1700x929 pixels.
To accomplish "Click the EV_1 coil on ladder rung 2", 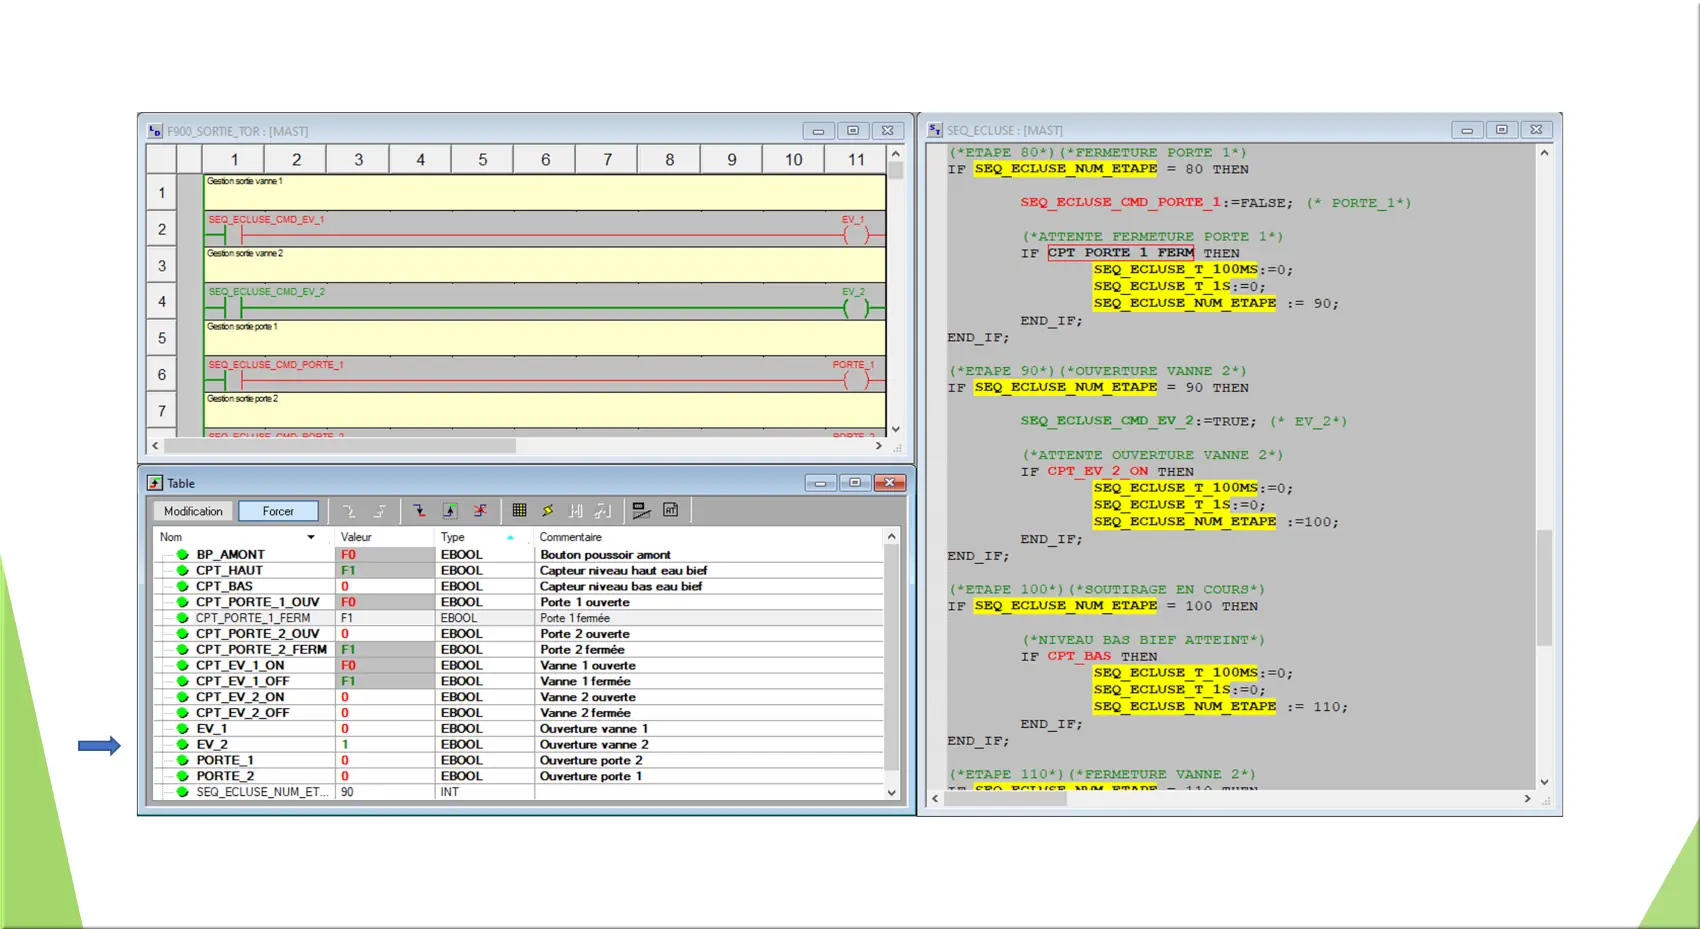I will point(856,236).
